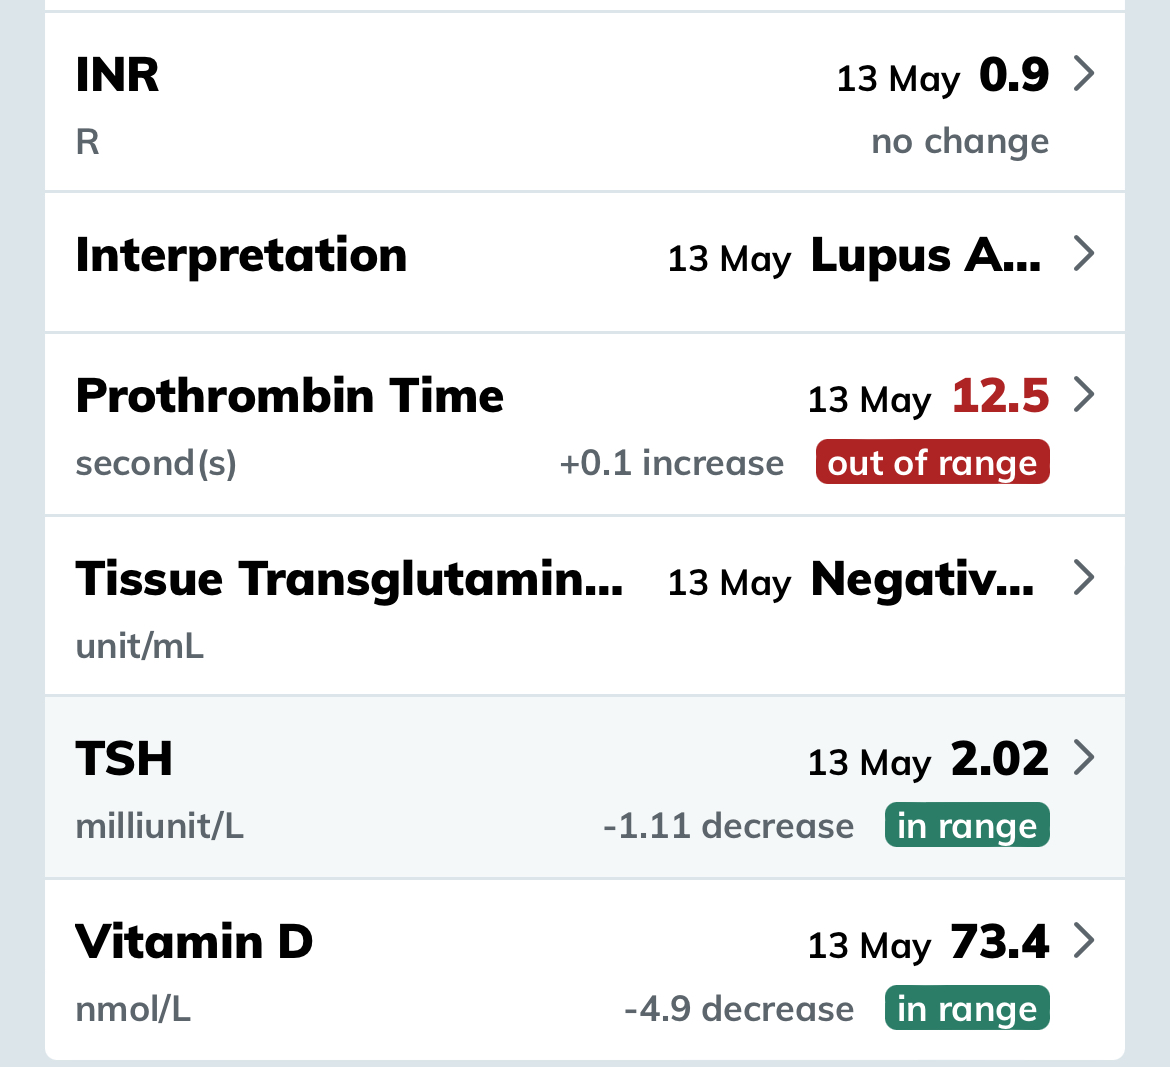Open Prothrombin Time details chevron

[1084, 395]
